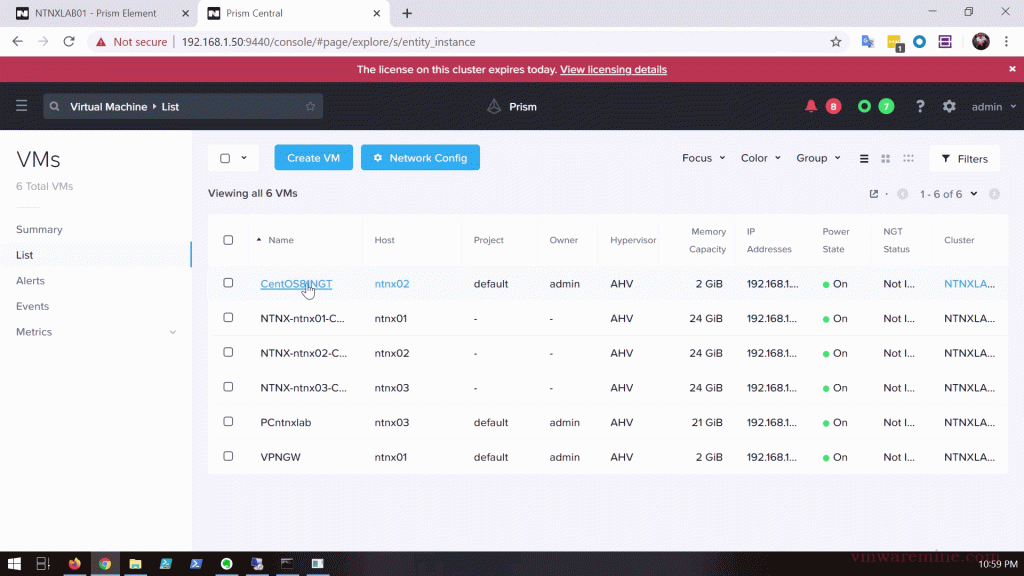Click the Network Config button
This screenshot has height=576, width=1024.
point(421,157)
